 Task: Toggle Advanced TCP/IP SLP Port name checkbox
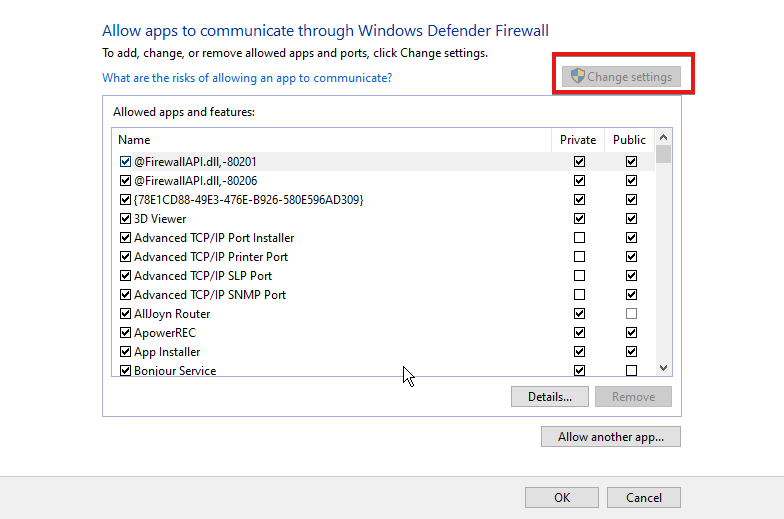coord(125,276)
